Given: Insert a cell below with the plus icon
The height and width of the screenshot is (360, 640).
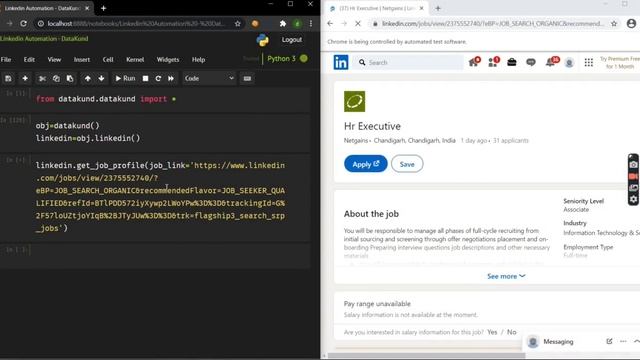Looking at the screenshot, I should 25,78.
